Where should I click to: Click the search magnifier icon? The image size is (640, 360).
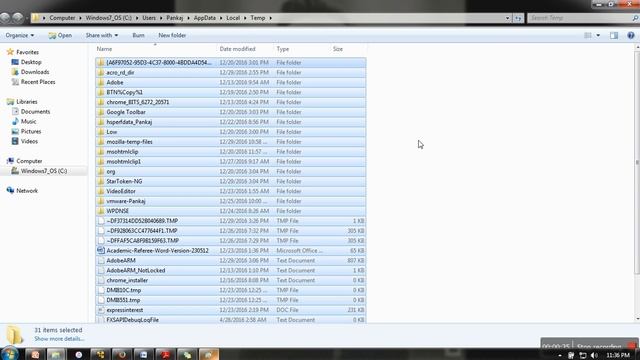tap(635, 18)
